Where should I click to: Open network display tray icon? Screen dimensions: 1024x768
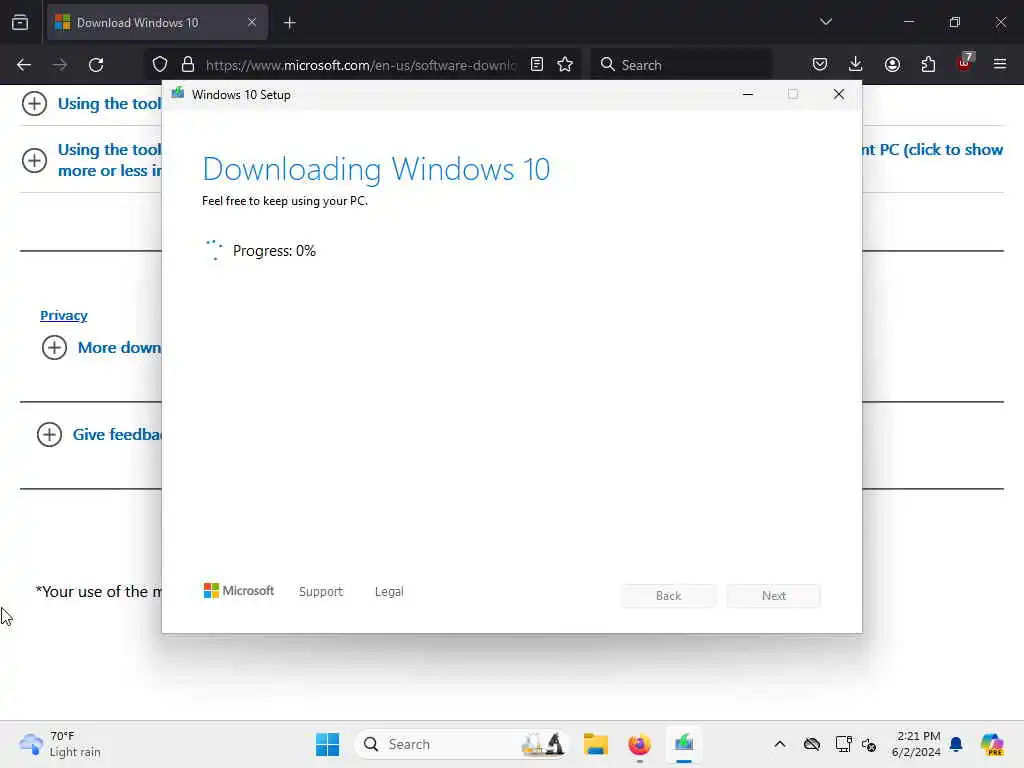click(843, 744)
